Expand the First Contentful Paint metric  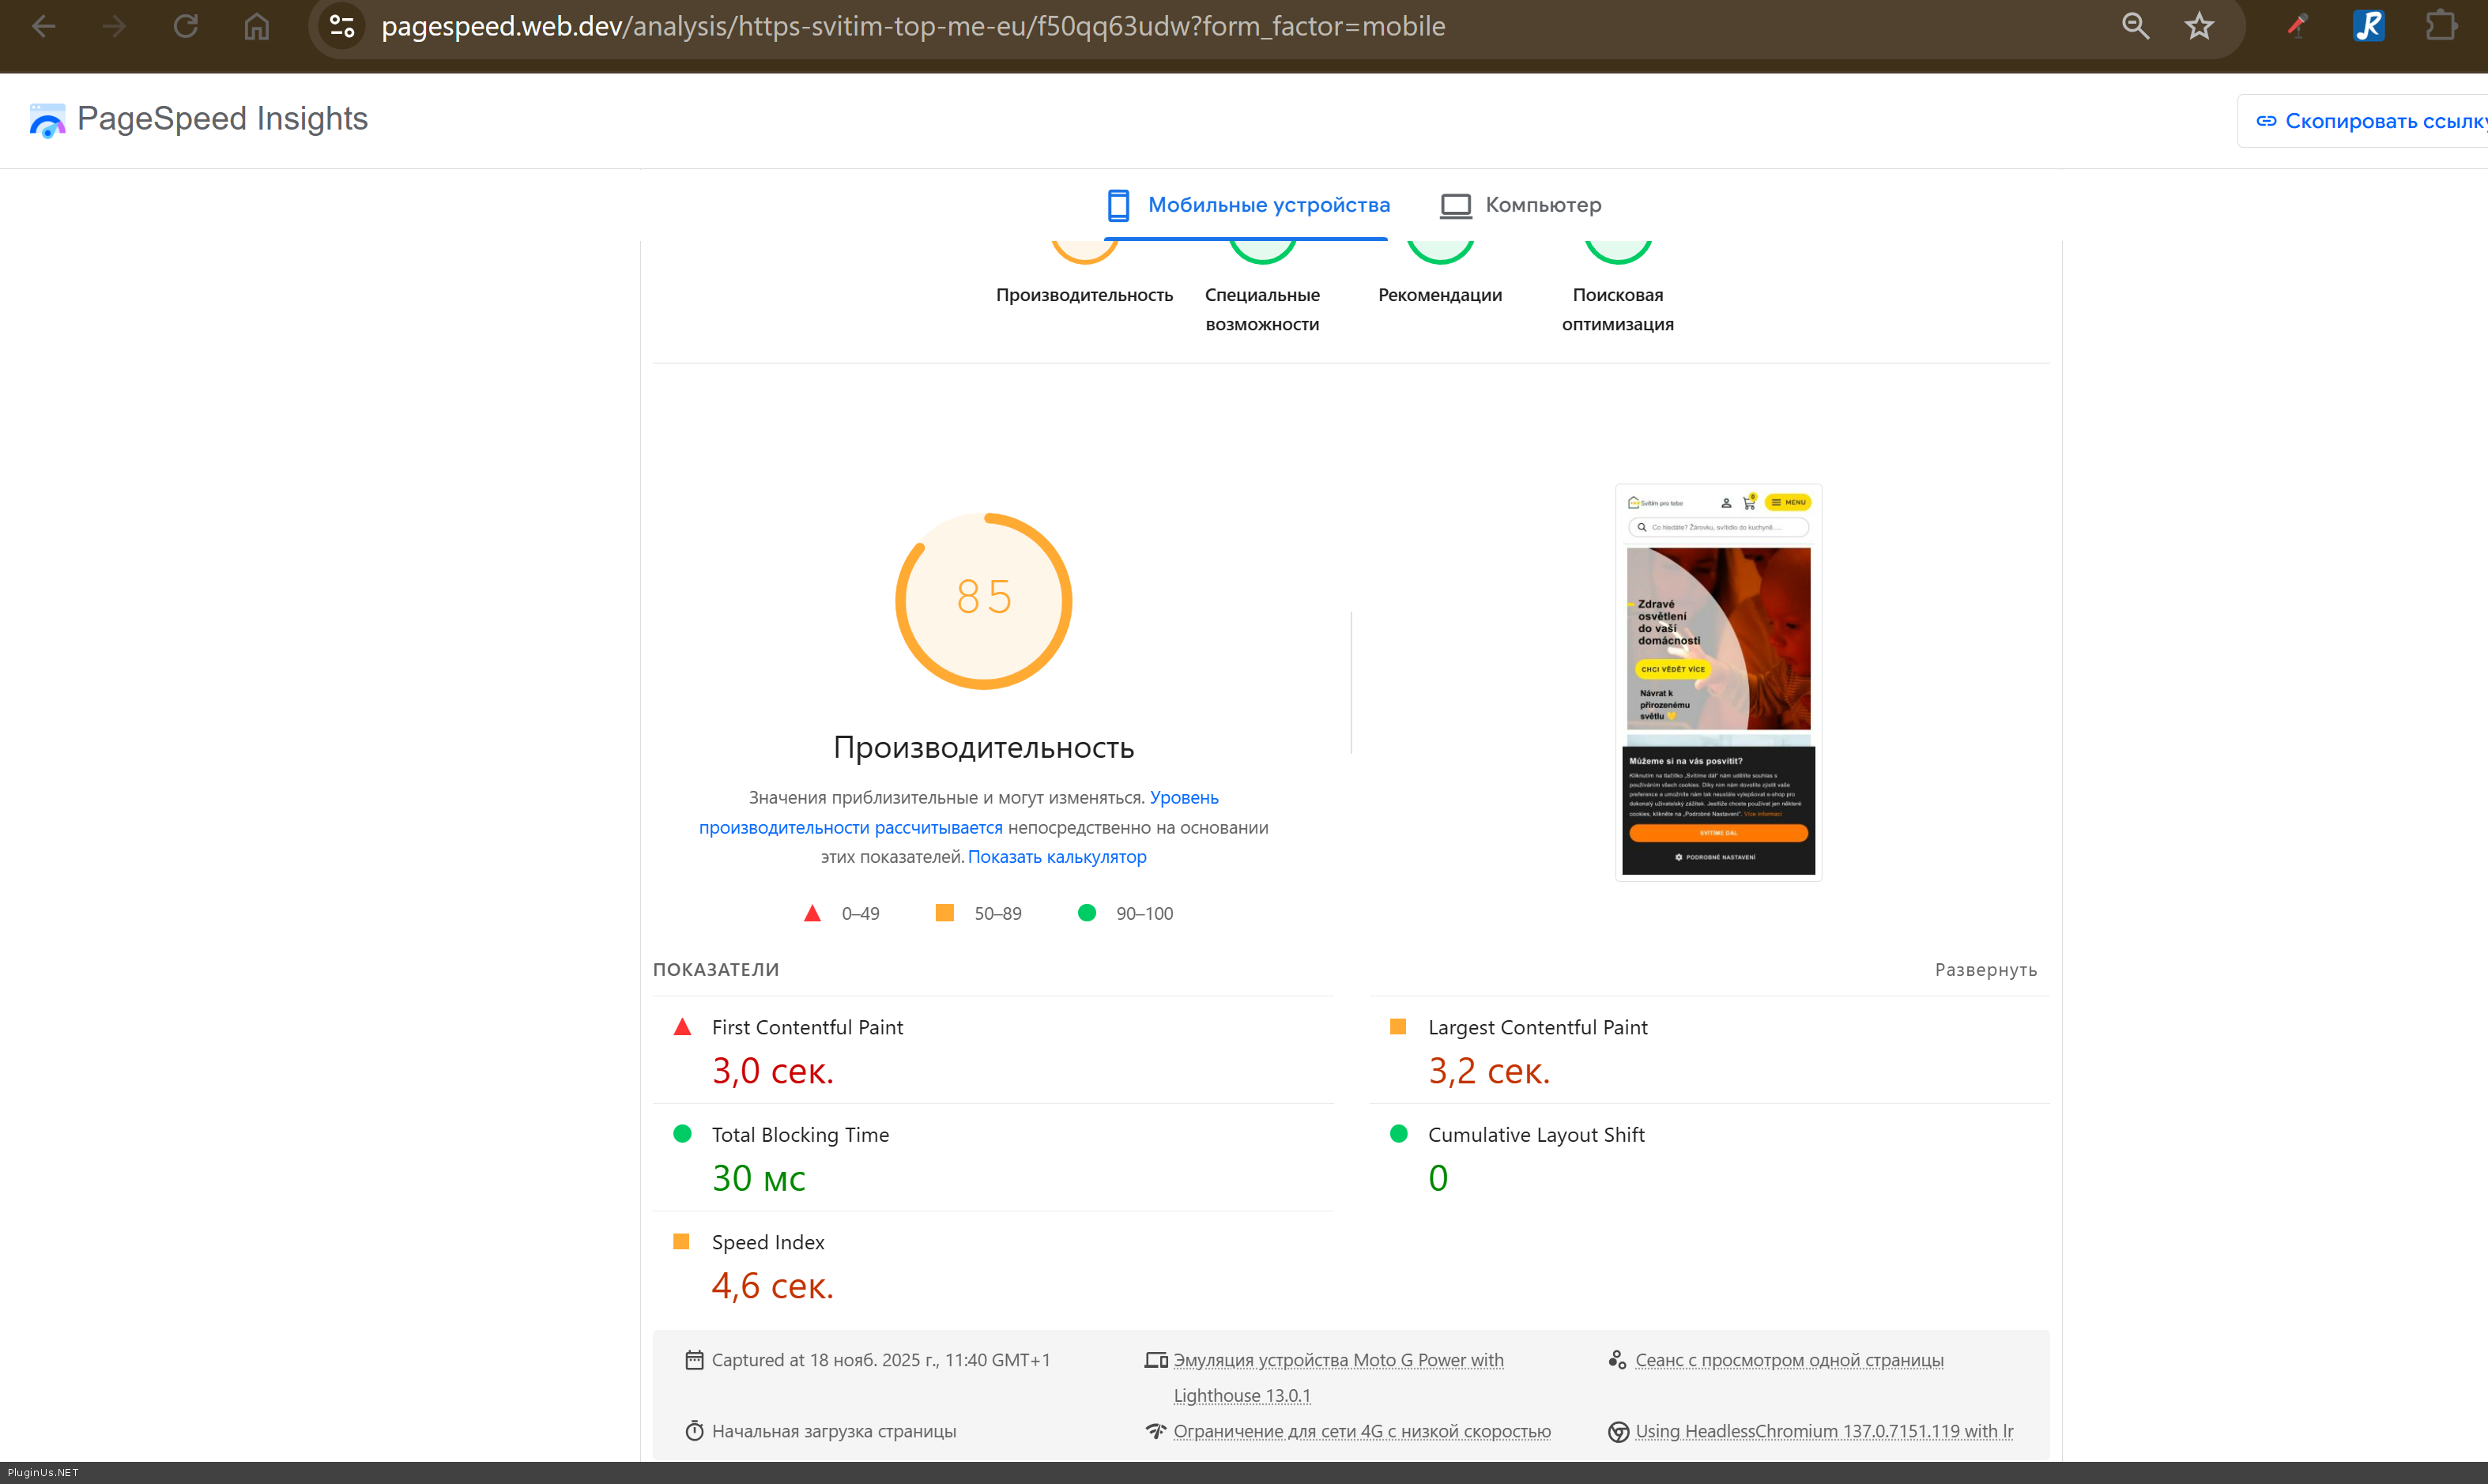[806, 1027]
